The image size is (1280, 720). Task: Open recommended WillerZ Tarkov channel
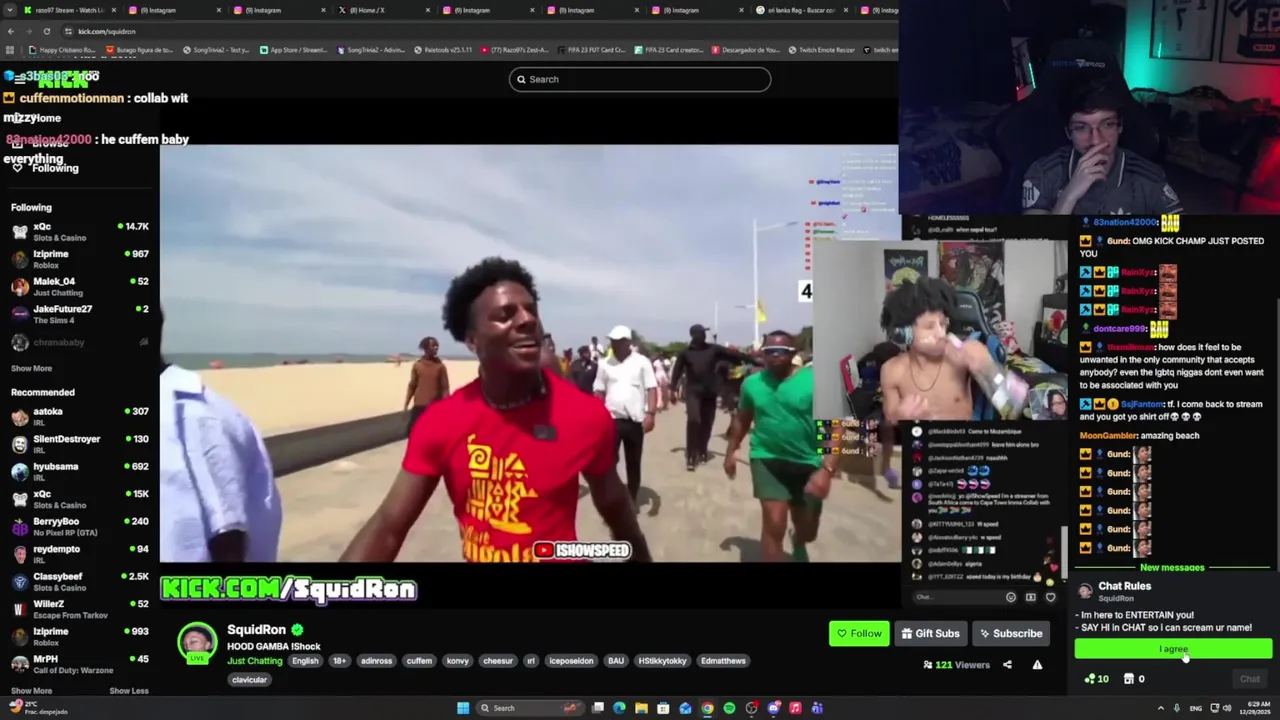pos(80,609)
